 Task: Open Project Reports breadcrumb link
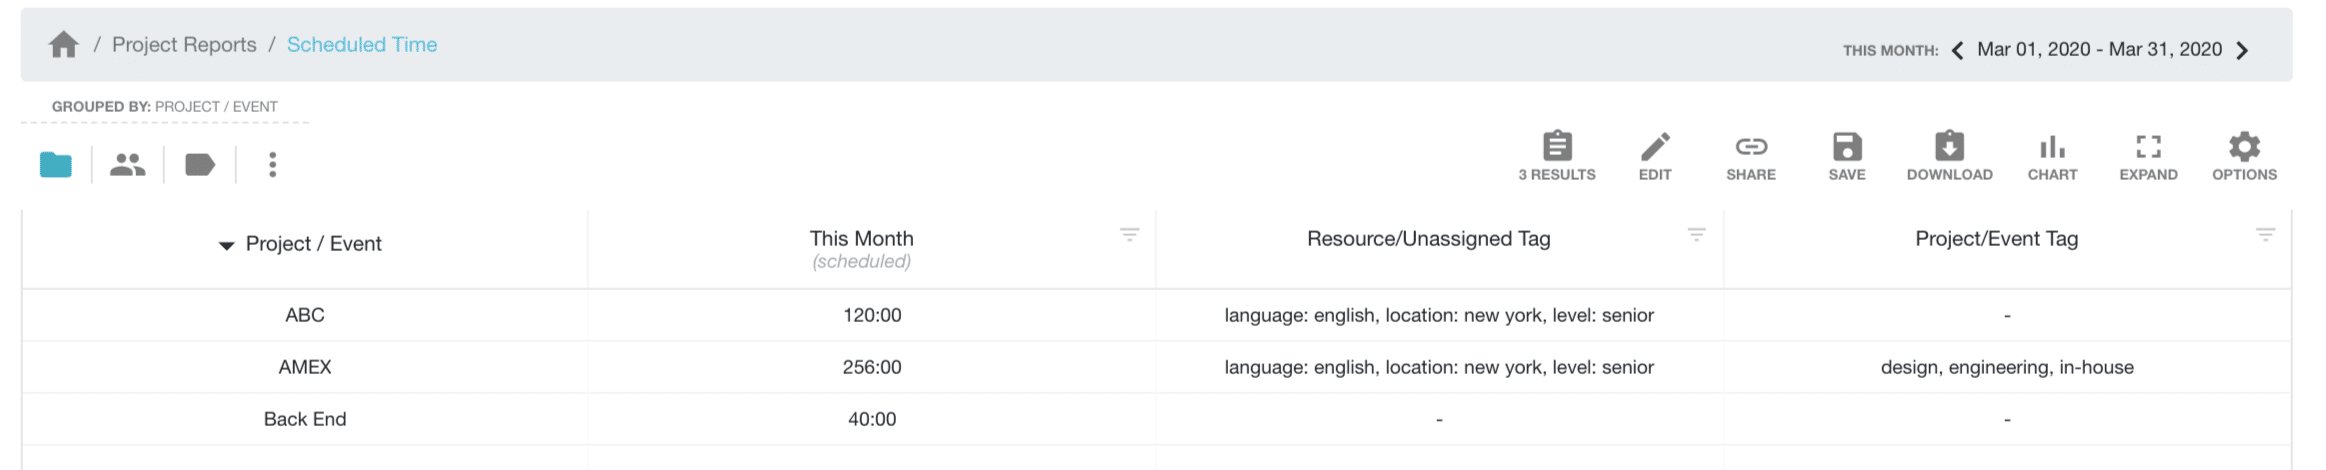184,45
